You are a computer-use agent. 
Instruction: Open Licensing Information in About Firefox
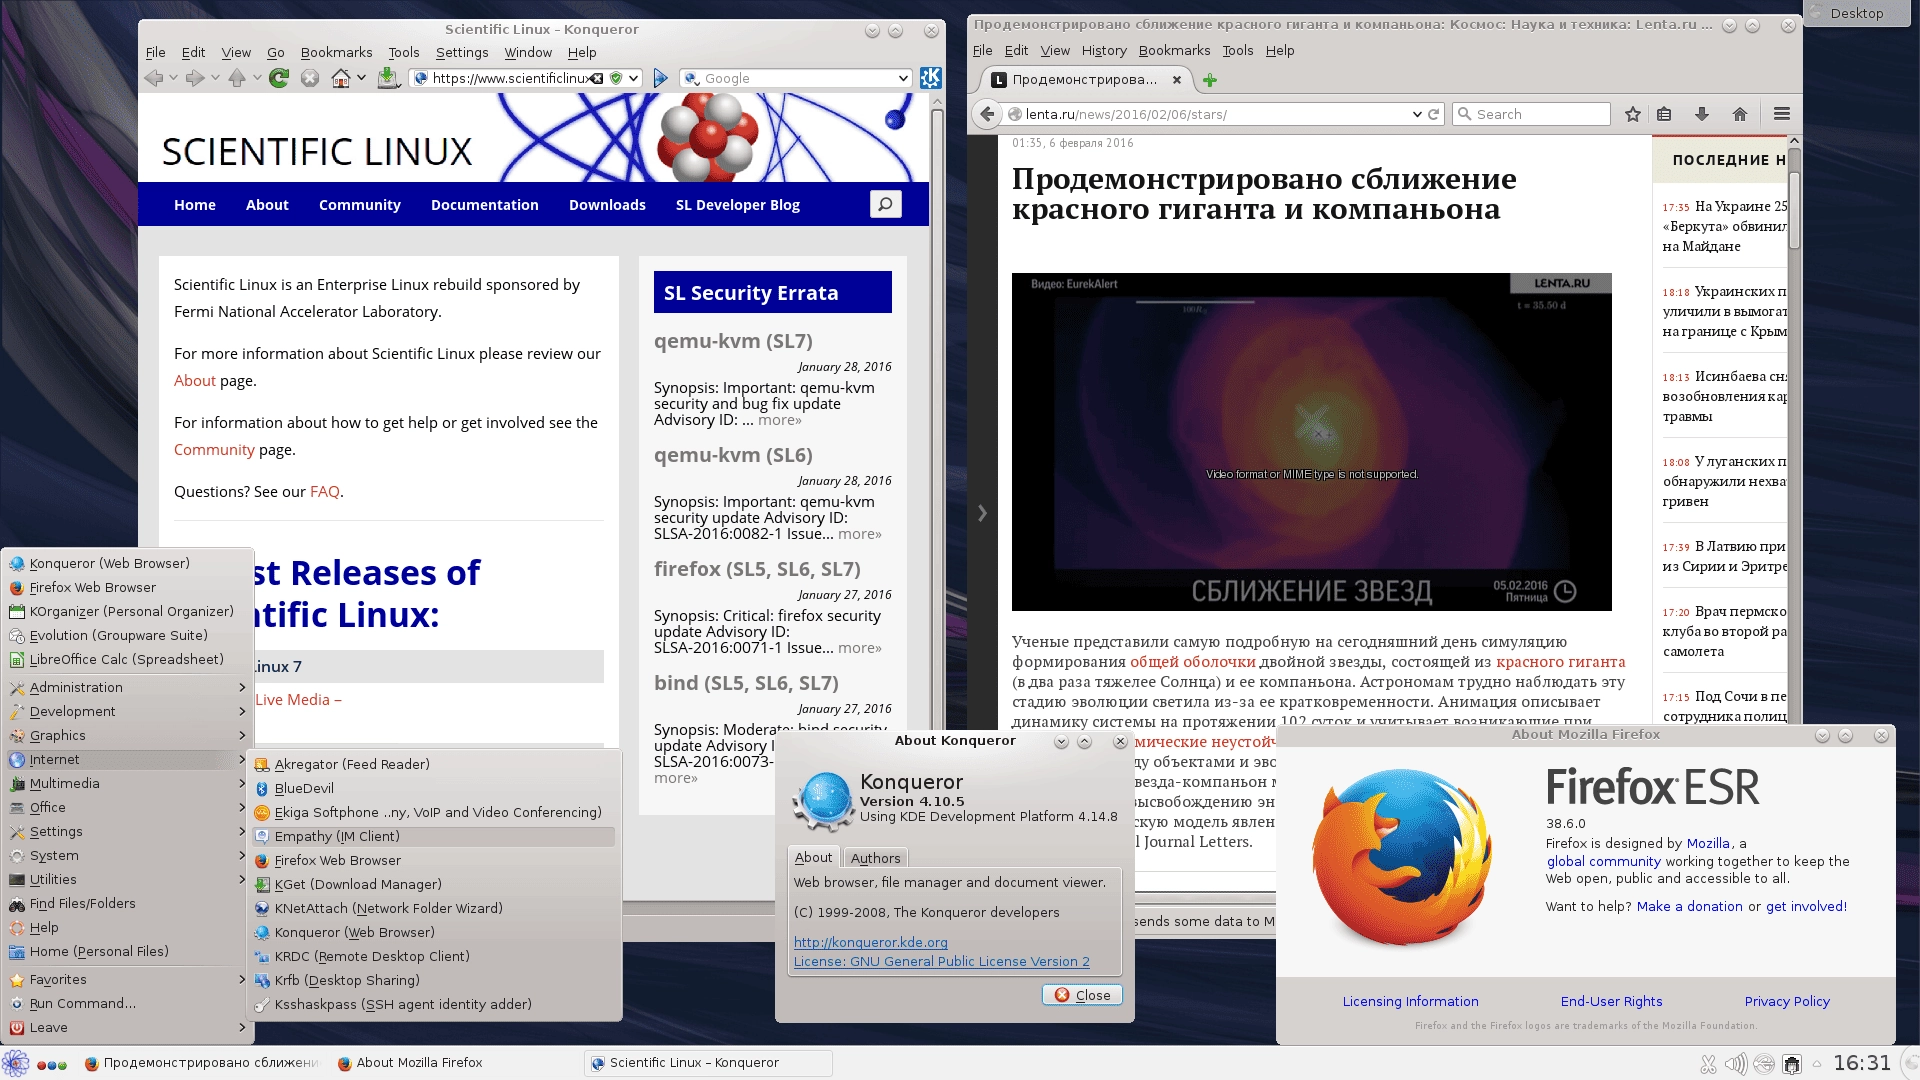(1410, 1001)
